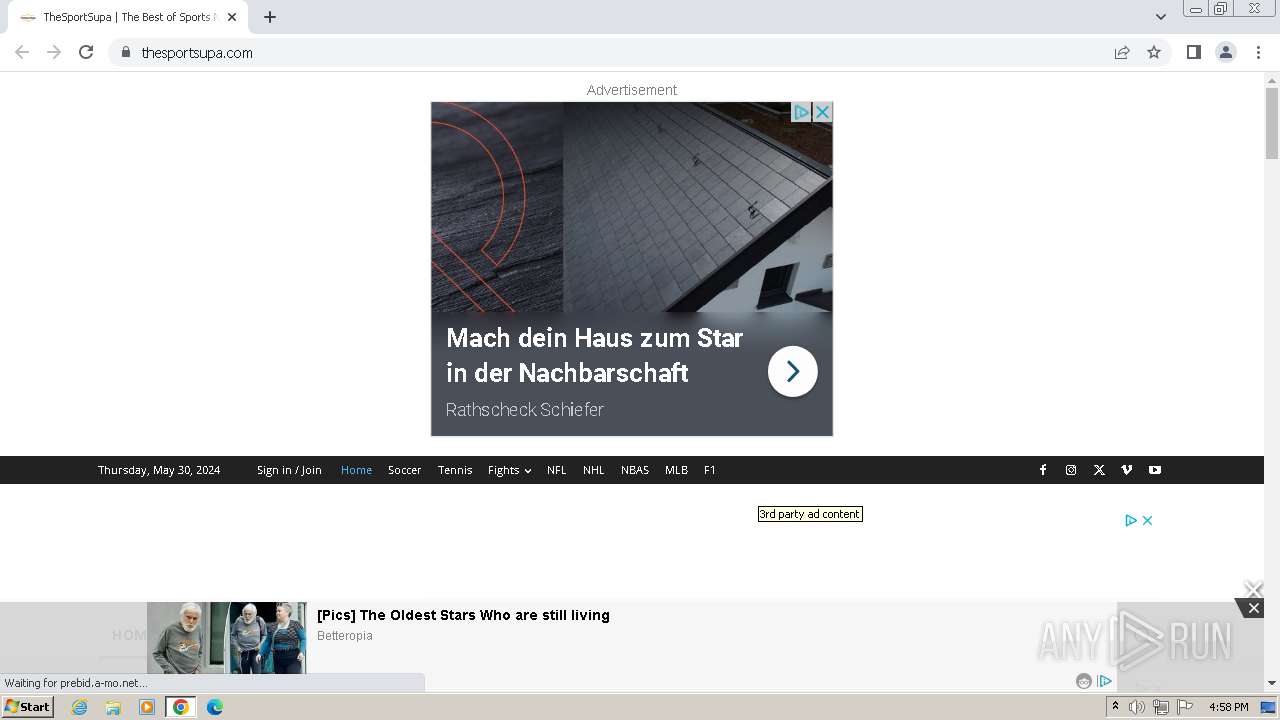
Task: Open the NHL menu item
Action: (594, 470)
